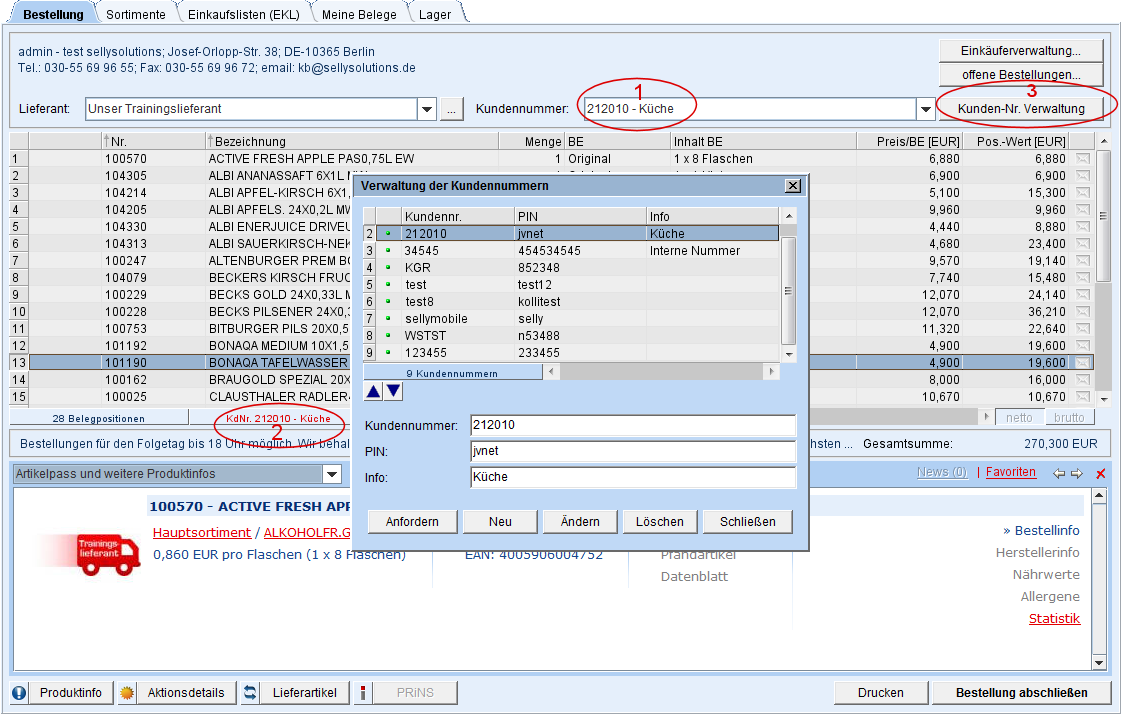Image resolution: width=1121 pixels, height=714 pixels.
Task: Click the blue move-down arrow in dialog
Action: tap(394, 391)
